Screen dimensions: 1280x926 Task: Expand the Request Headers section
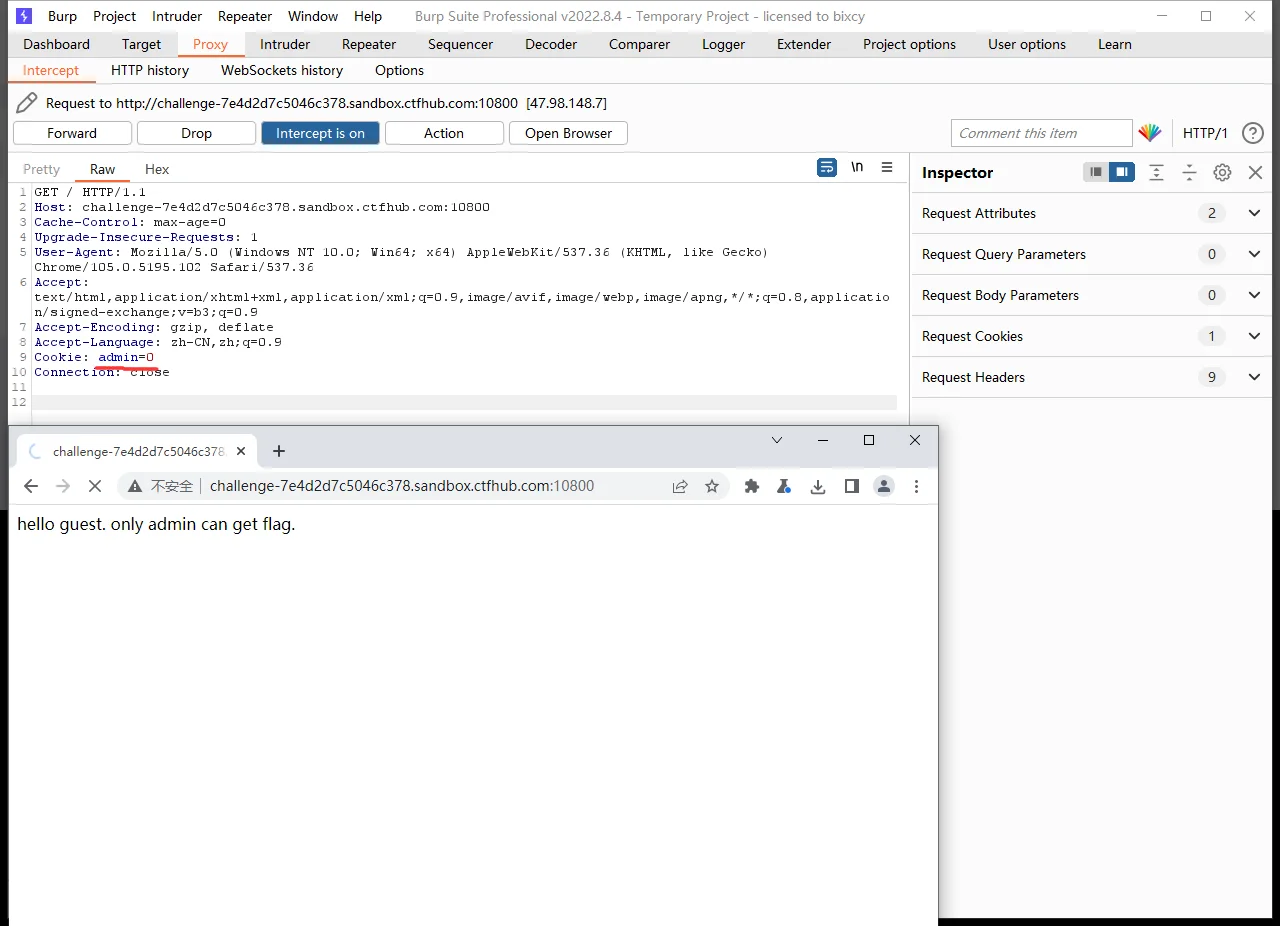(x=1254, y=377)
